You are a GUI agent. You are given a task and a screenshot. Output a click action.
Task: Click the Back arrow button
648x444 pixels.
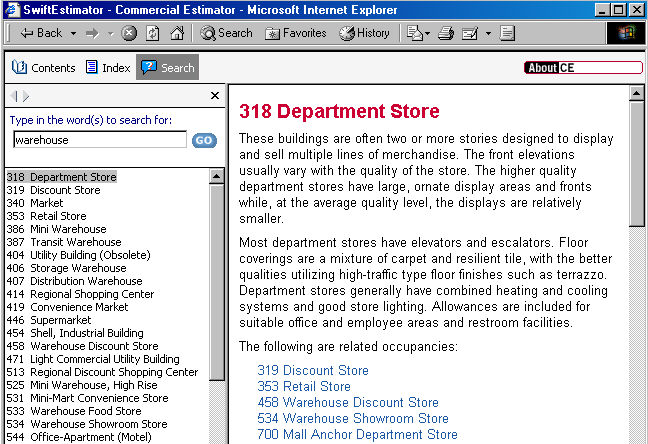41,33
